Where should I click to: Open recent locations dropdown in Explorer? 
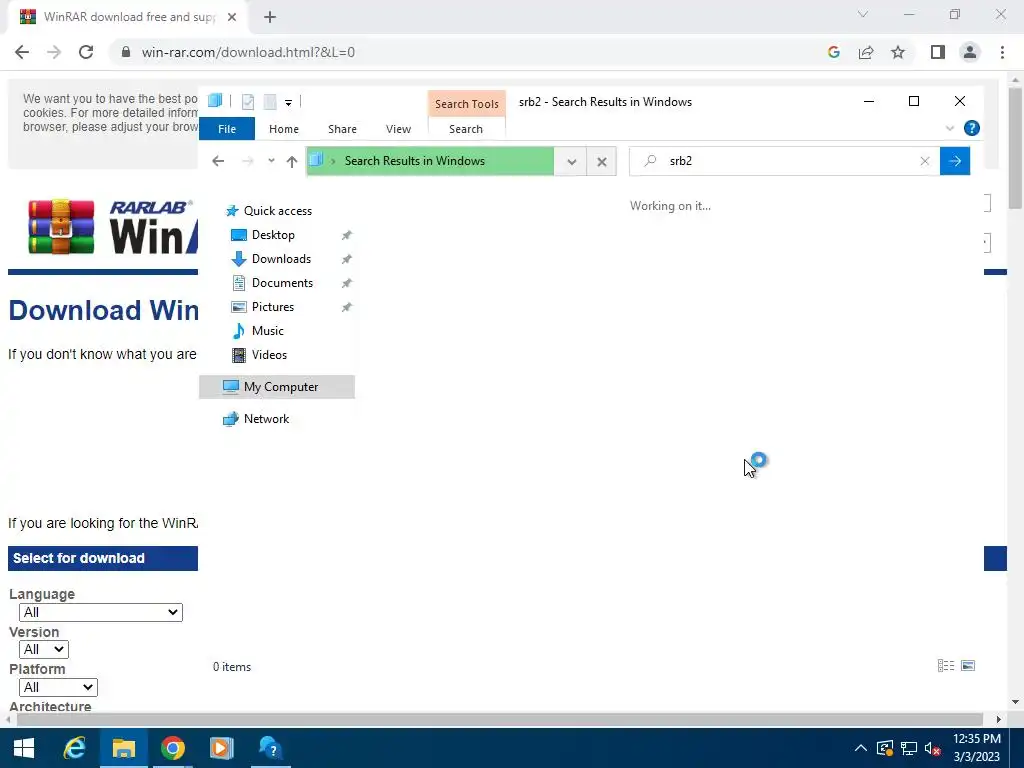tap(271, 161)
